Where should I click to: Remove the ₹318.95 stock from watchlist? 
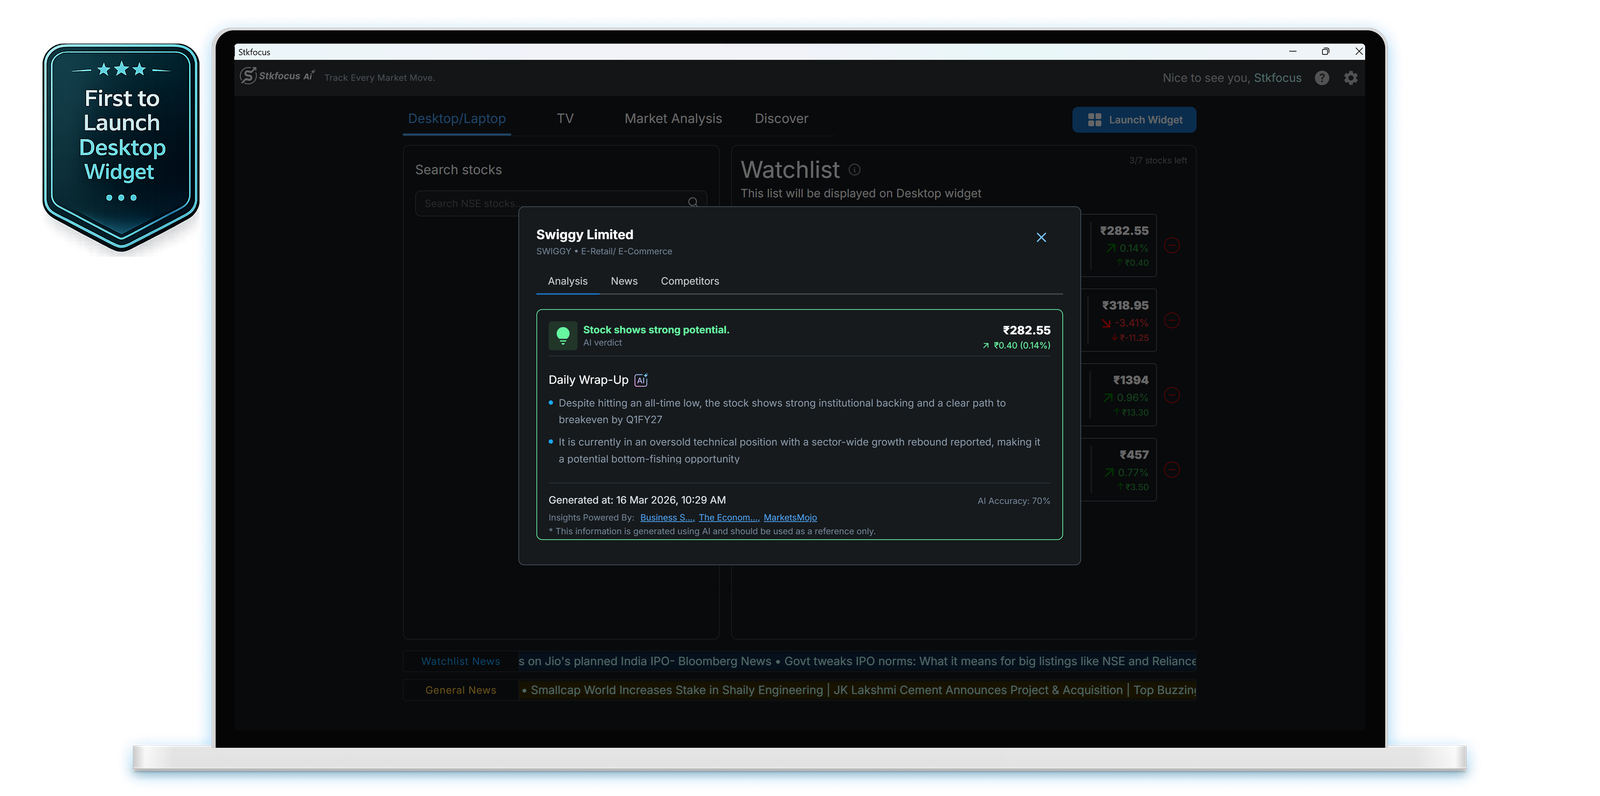[x=1172, y=321]
